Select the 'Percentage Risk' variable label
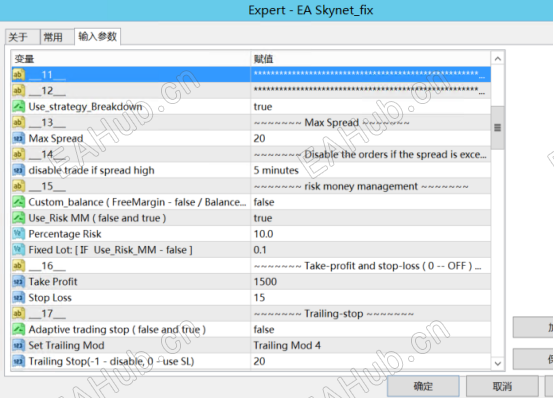Viewport: 554px width, 398px height. pyautogui.click(x=65, y=234)
